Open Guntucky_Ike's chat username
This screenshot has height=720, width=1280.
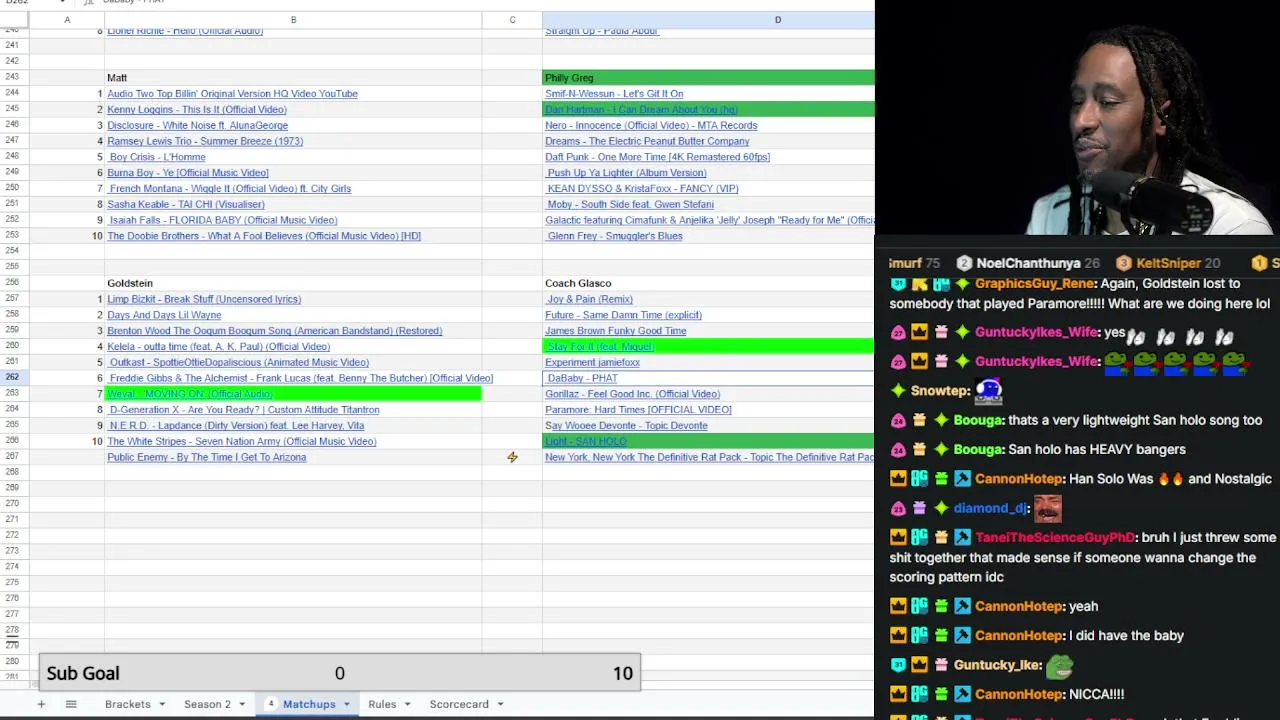click(997, 665)
